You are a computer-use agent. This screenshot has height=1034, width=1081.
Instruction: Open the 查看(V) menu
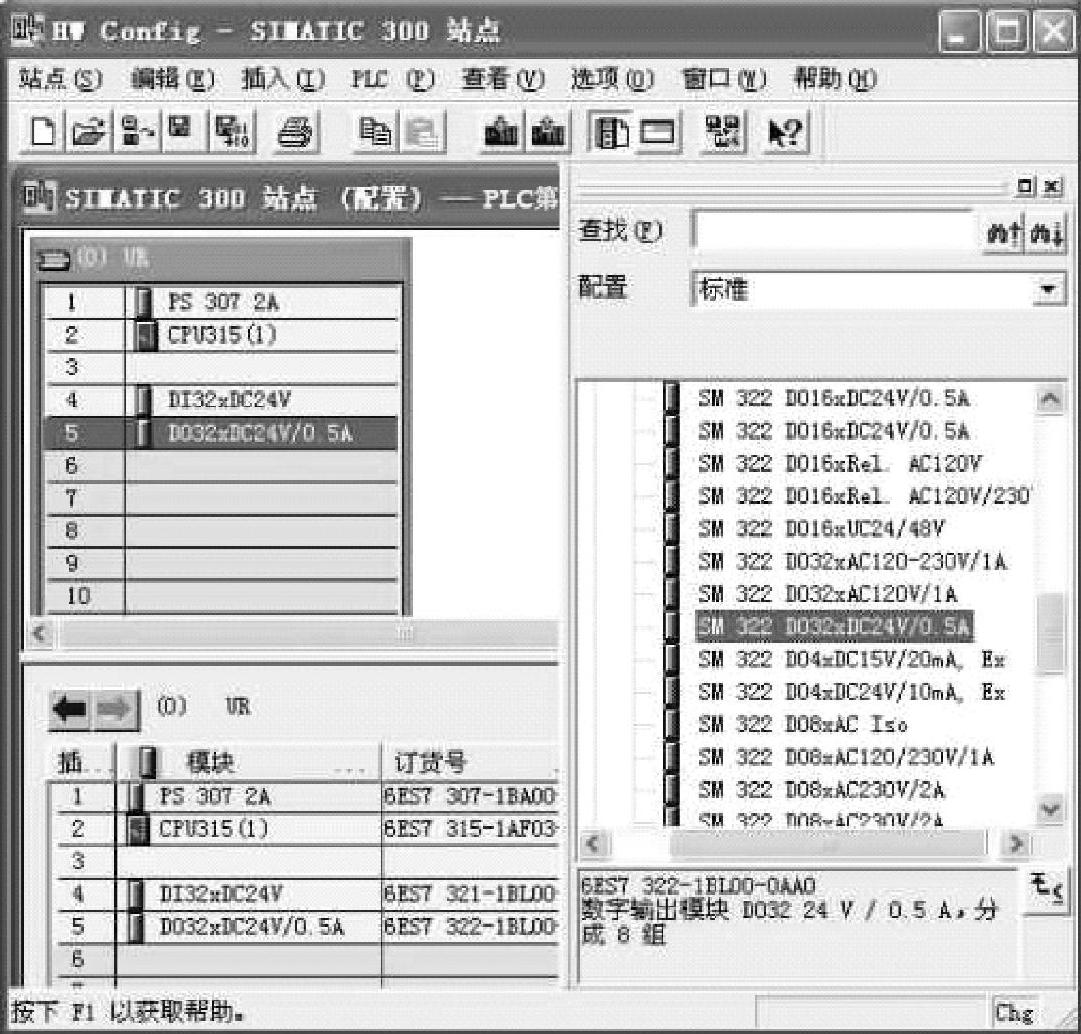(x=503, y=79)
